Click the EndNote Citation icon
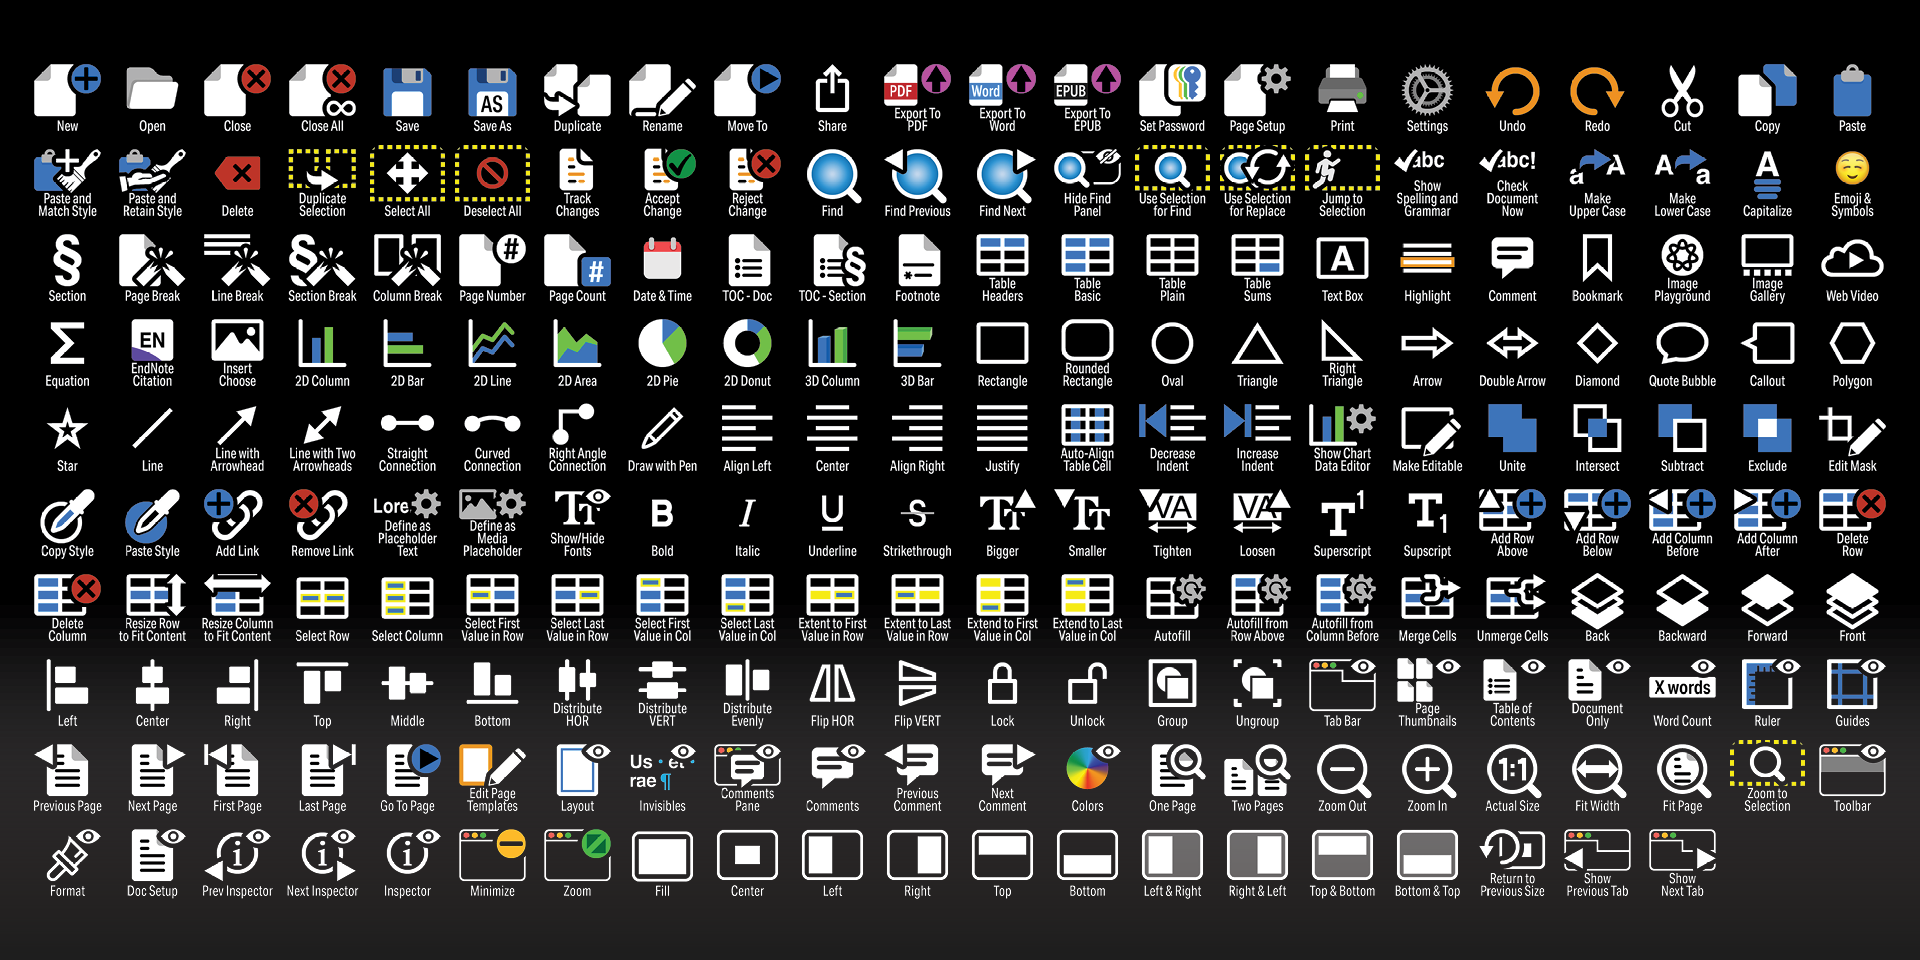The image size is (1920, 960). pos(152,340)
